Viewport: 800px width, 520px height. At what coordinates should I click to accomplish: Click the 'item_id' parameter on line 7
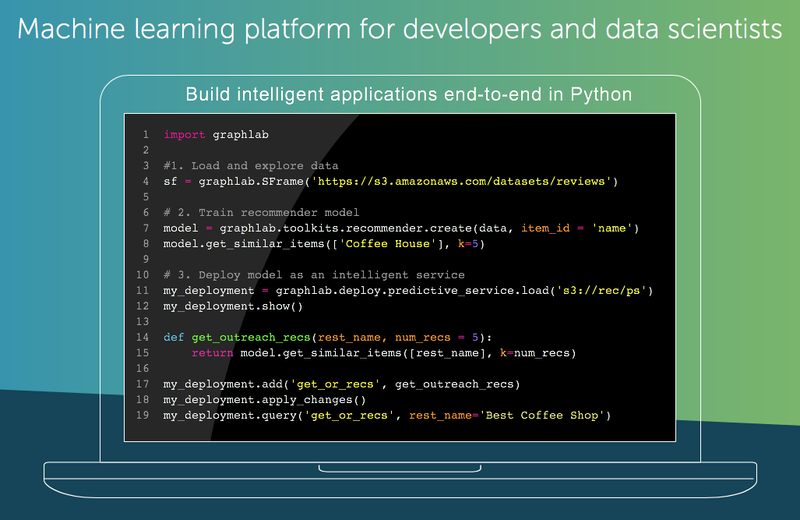[x=545, y=229]
